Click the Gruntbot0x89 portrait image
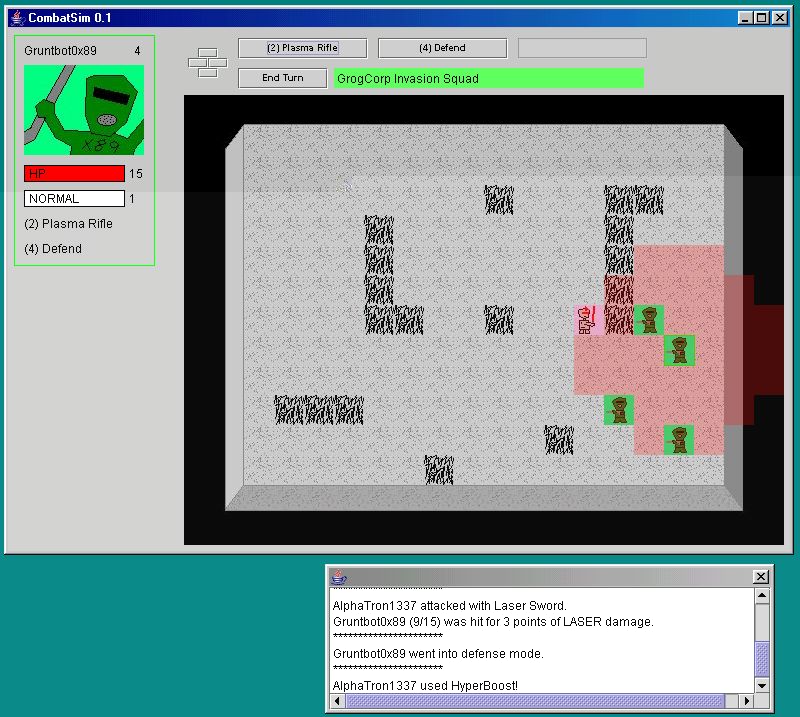The height and width of the screenshot is (717, 800). point(84,110)
